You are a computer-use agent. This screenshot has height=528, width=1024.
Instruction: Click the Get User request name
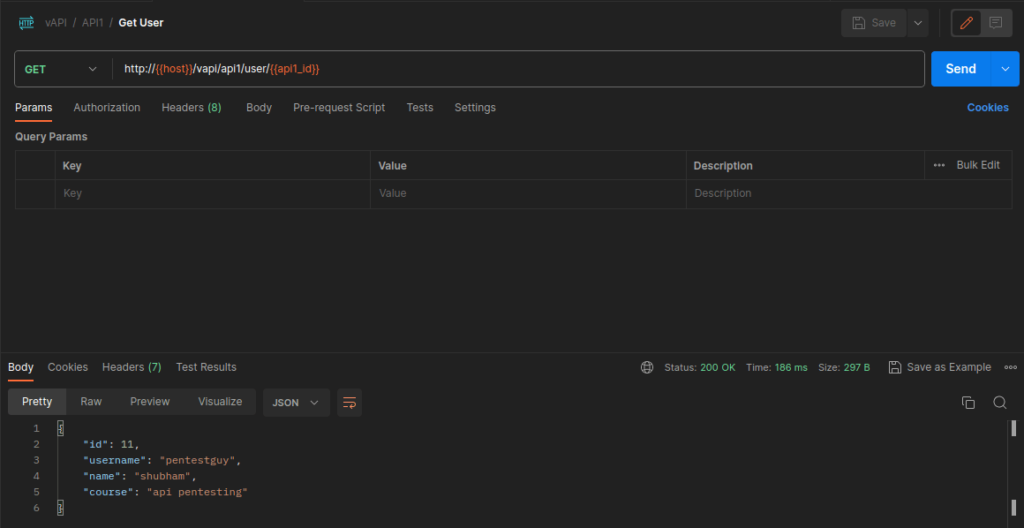[141, 23]
